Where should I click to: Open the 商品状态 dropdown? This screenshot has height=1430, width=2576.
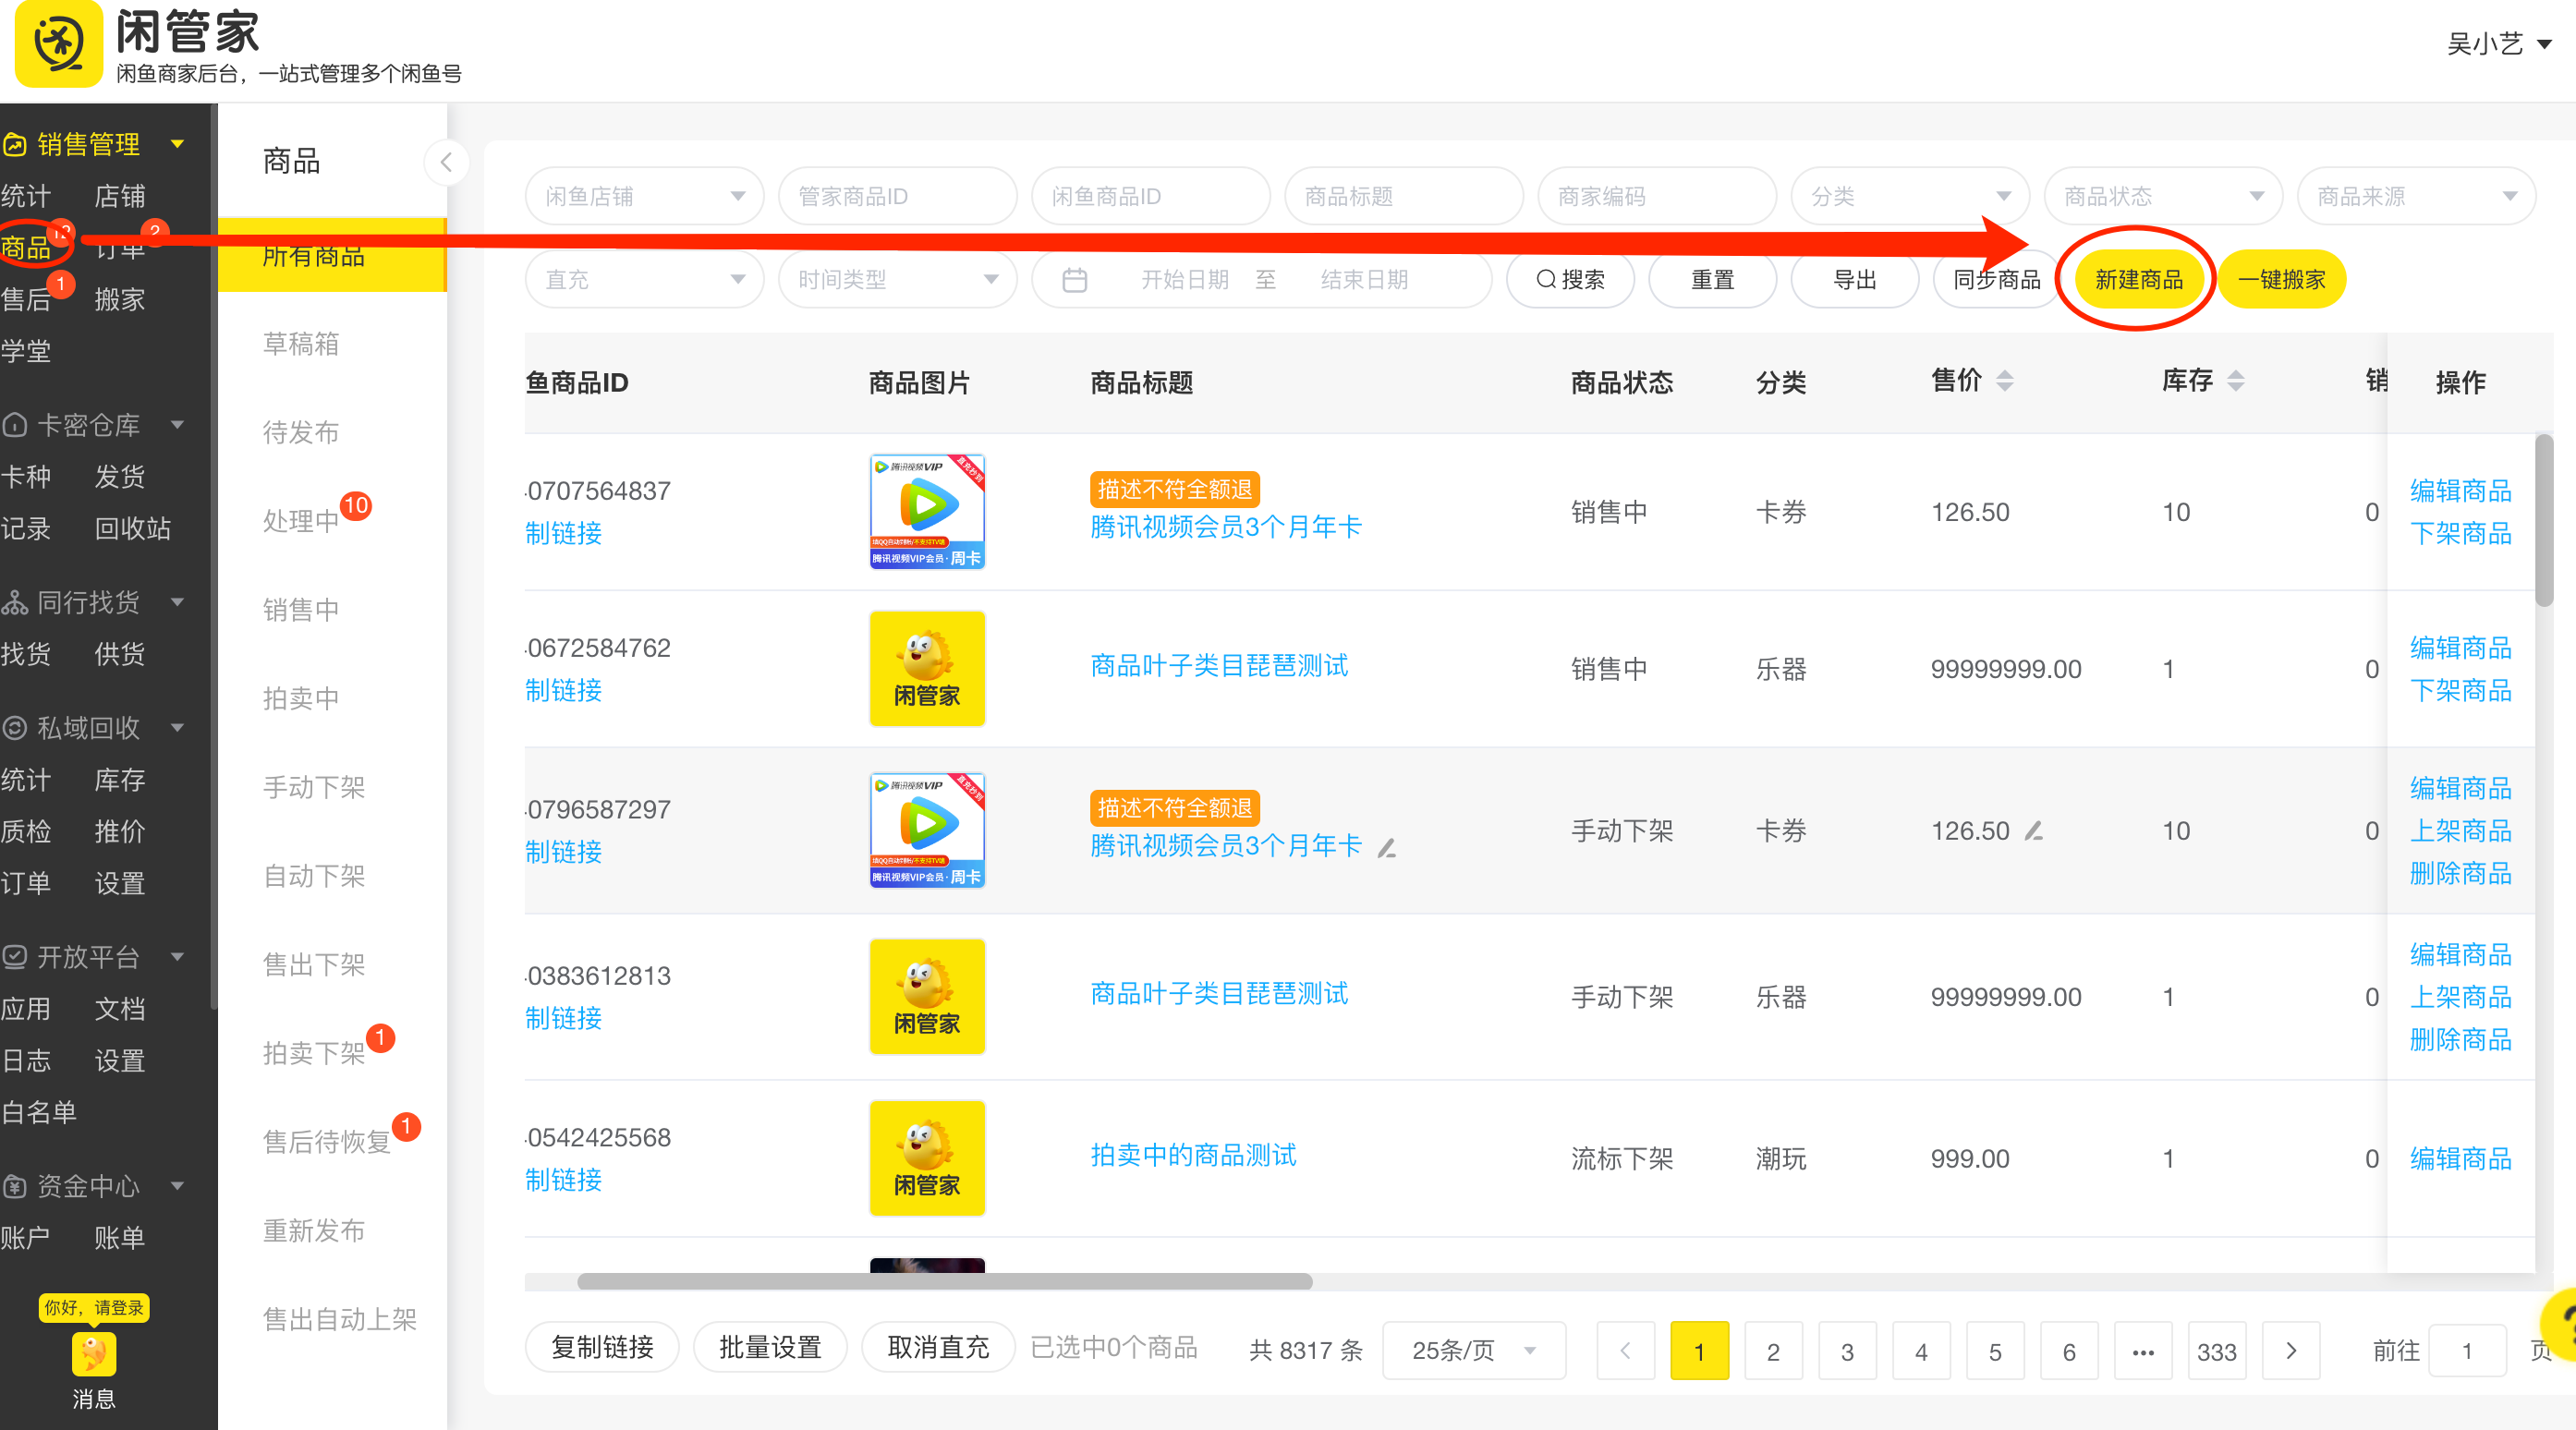coord(2162,196)
